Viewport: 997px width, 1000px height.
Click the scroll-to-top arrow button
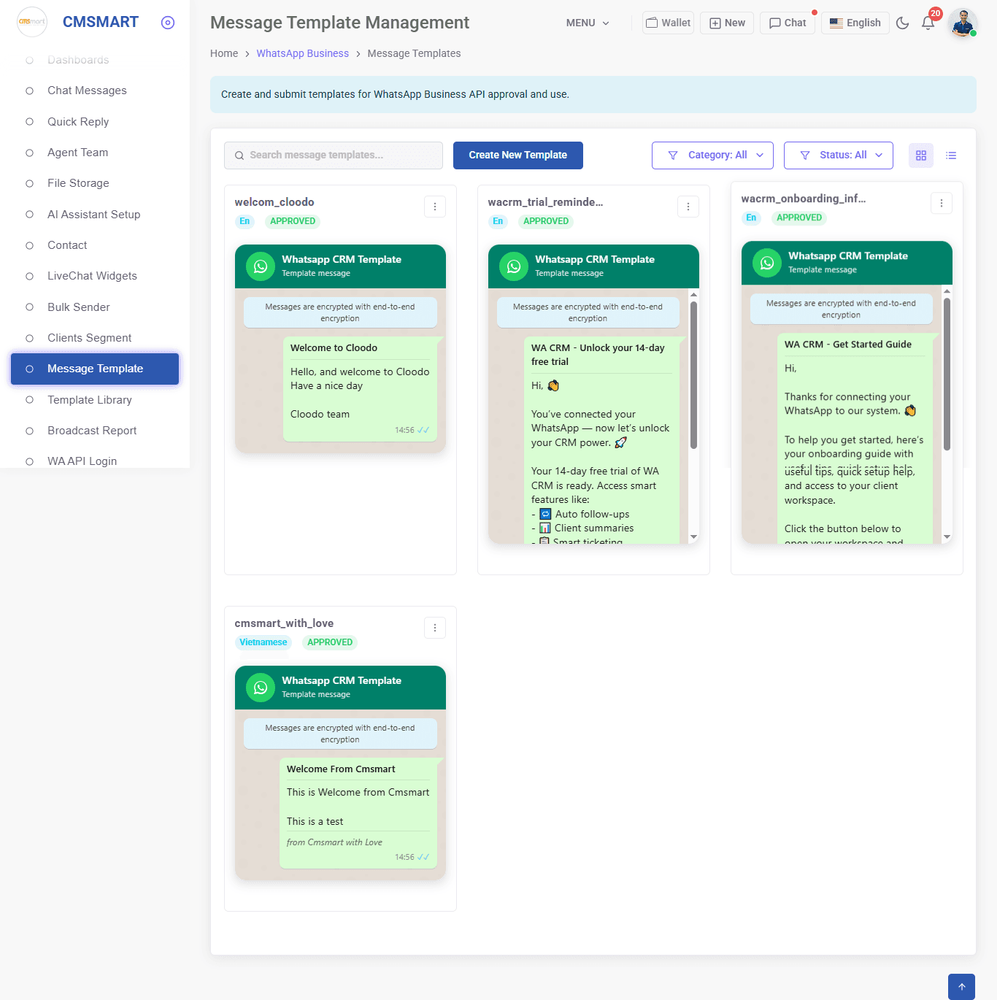(961, 986)
